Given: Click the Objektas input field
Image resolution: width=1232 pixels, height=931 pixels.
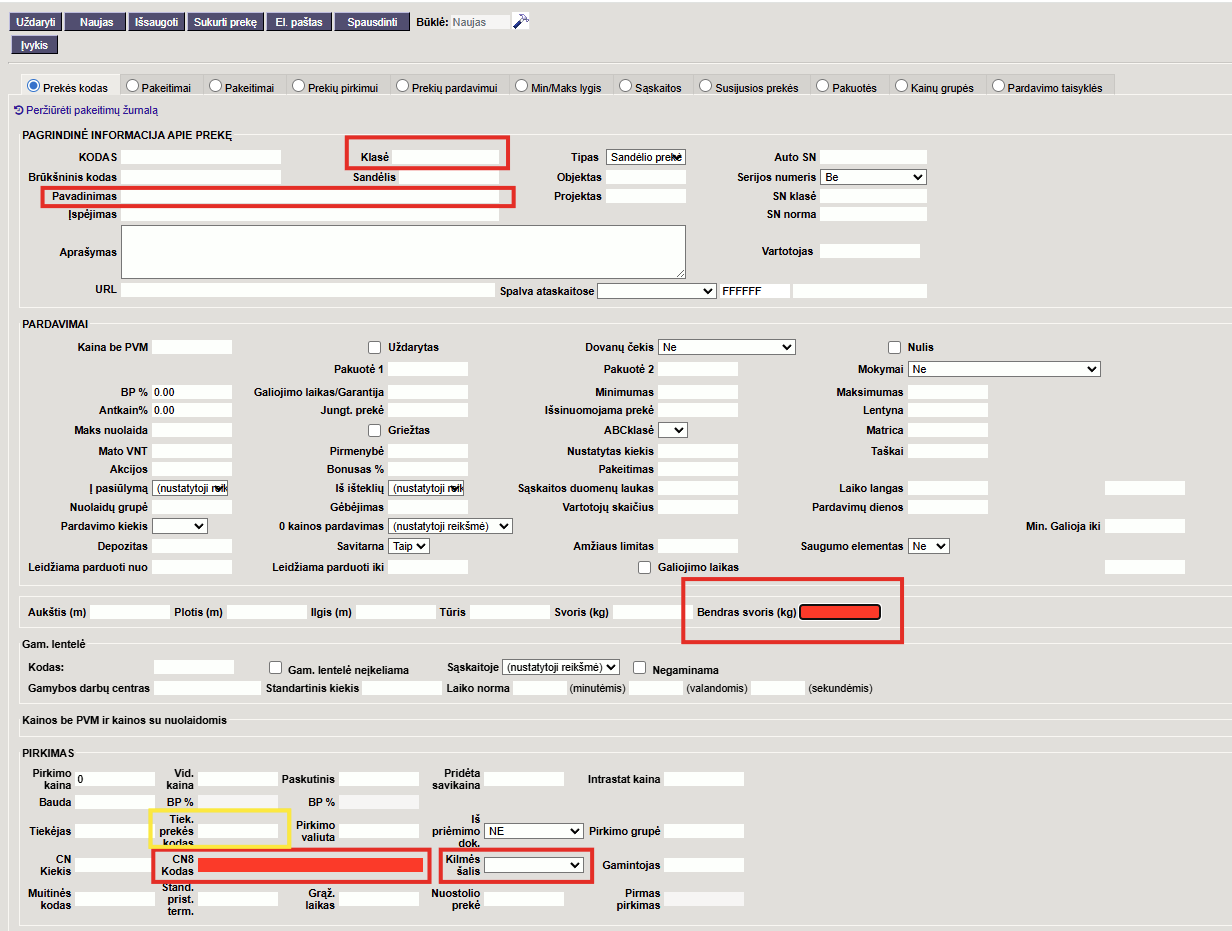Looking at the screenshot, I should click(646, 177).
